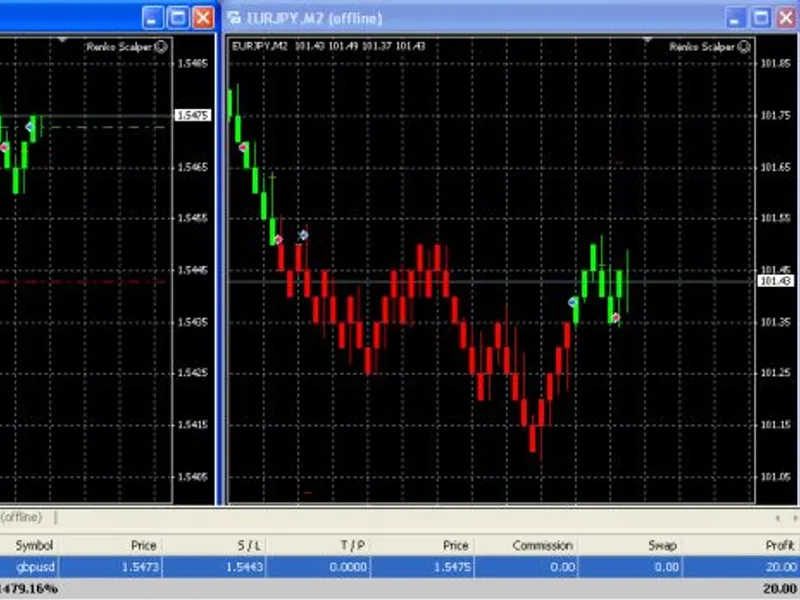Click the Renko Scalper smiley in left chart

tap(161, 47)
